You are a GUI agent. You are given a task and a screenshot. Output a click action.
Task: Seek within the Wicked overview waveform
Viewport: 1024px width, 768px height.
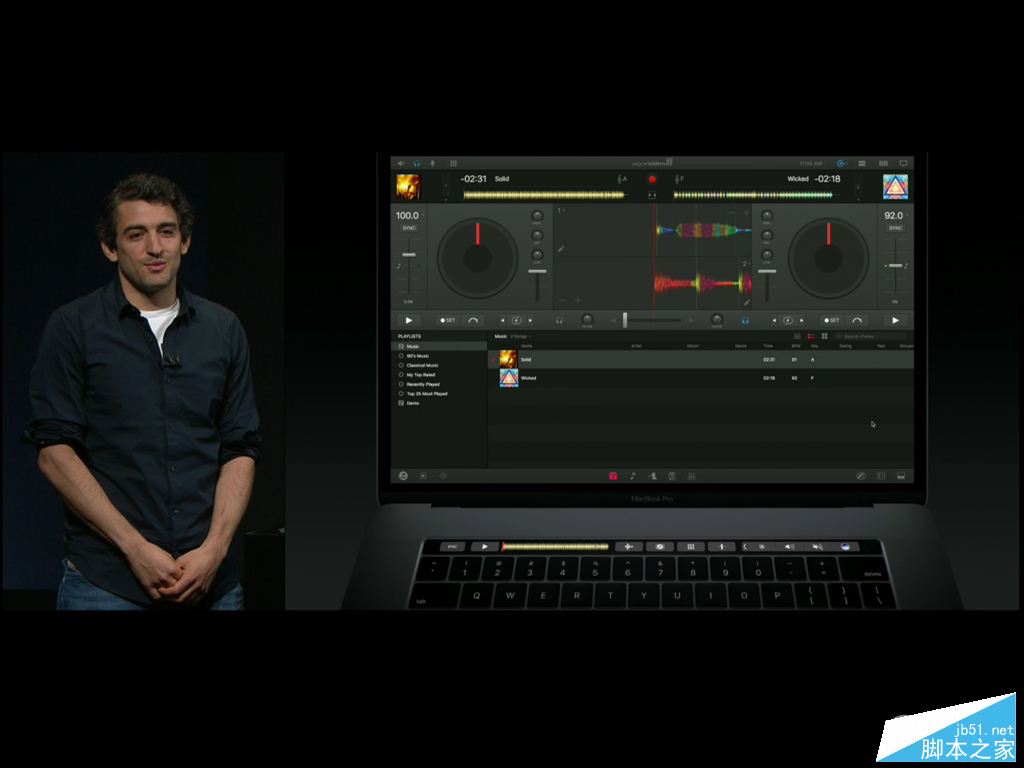point(754,195)
